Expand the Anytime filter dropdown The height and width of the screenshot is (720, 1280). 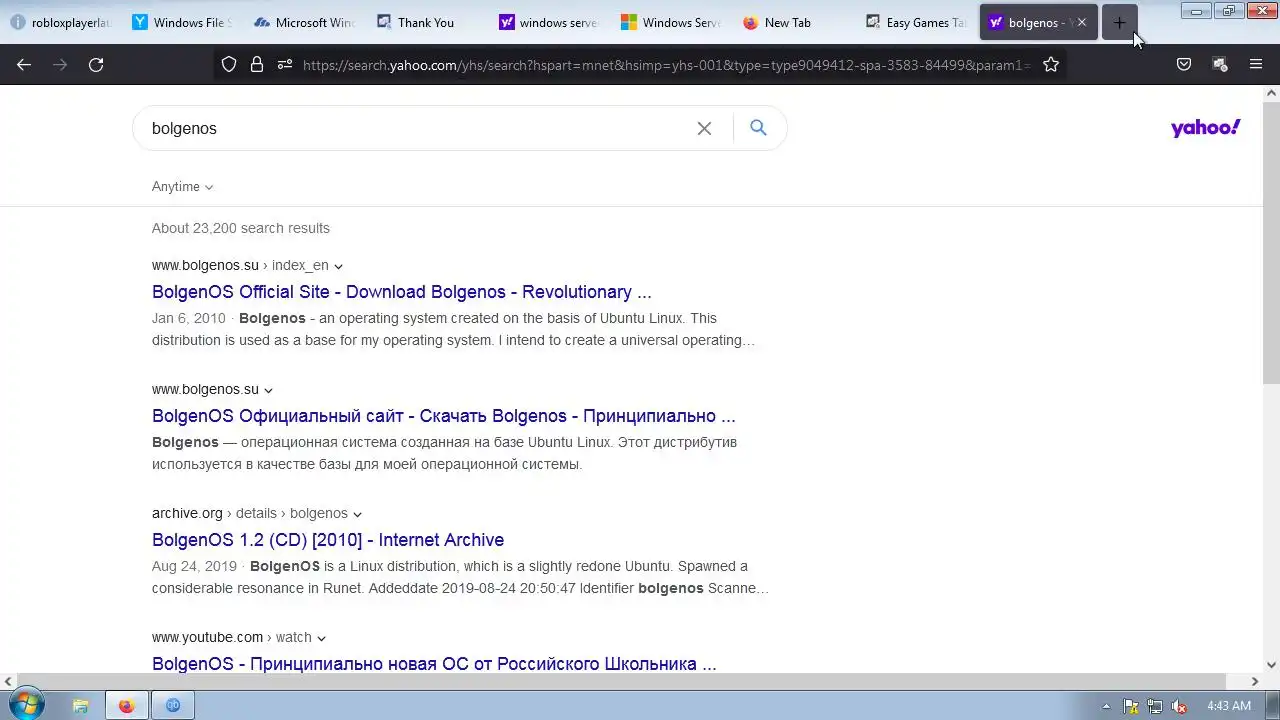pyautogui.click(x=182, y=187)
